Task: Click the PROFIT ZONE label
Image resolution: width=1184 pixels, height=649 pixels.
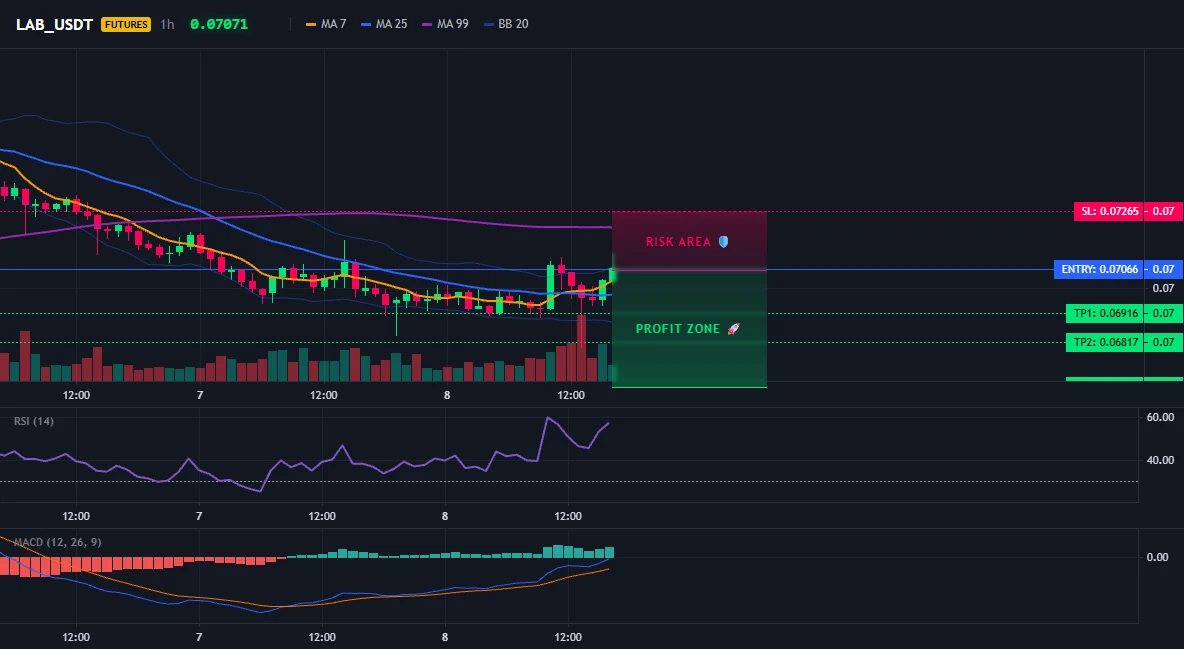Action: (x=678, y=329)
